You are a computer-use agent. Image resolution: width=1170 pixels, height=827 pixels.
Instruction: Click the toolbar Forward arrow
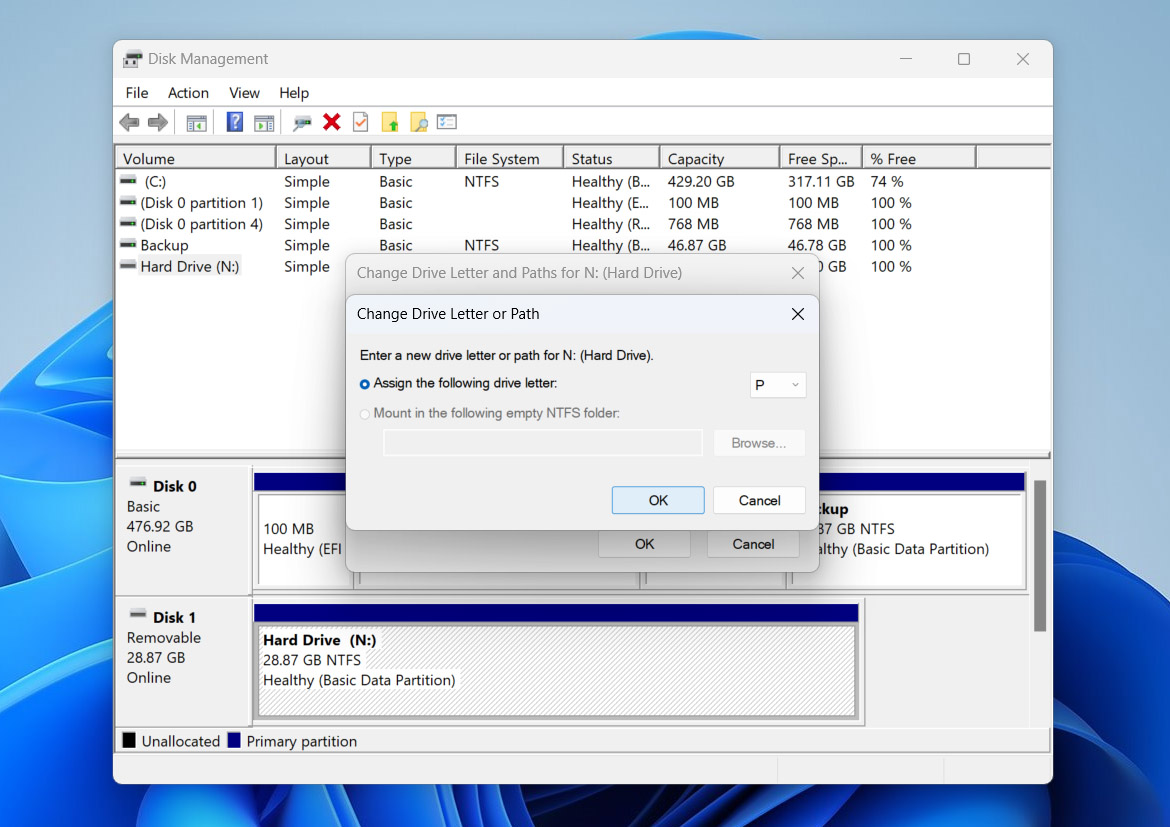point(157,122)
